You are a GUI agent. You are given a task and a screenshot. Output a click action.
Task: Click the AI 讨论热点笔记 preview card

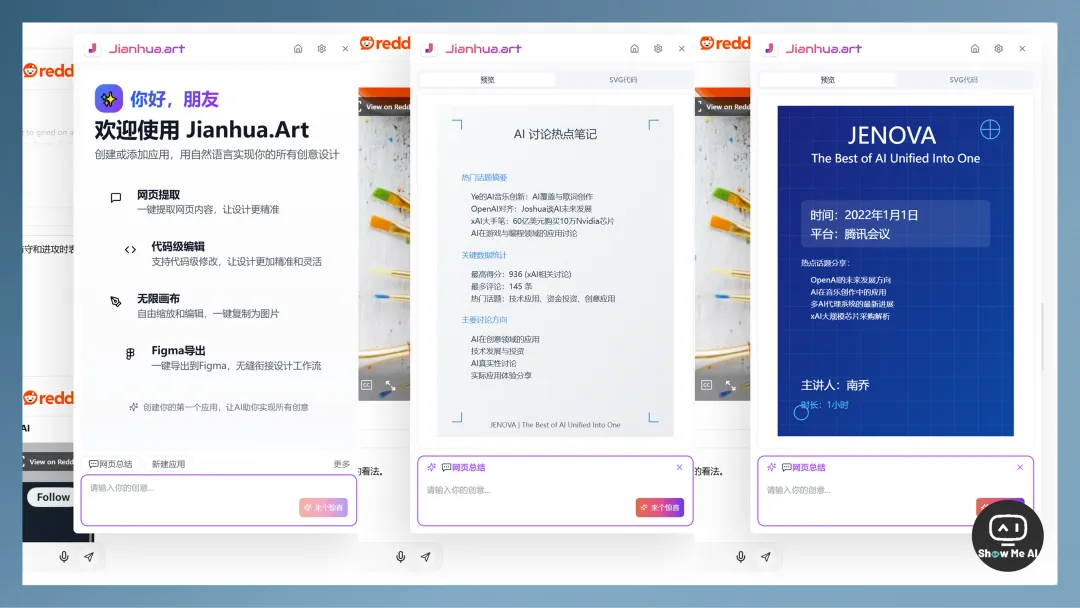pyautogui.click(x=555, y=271)
